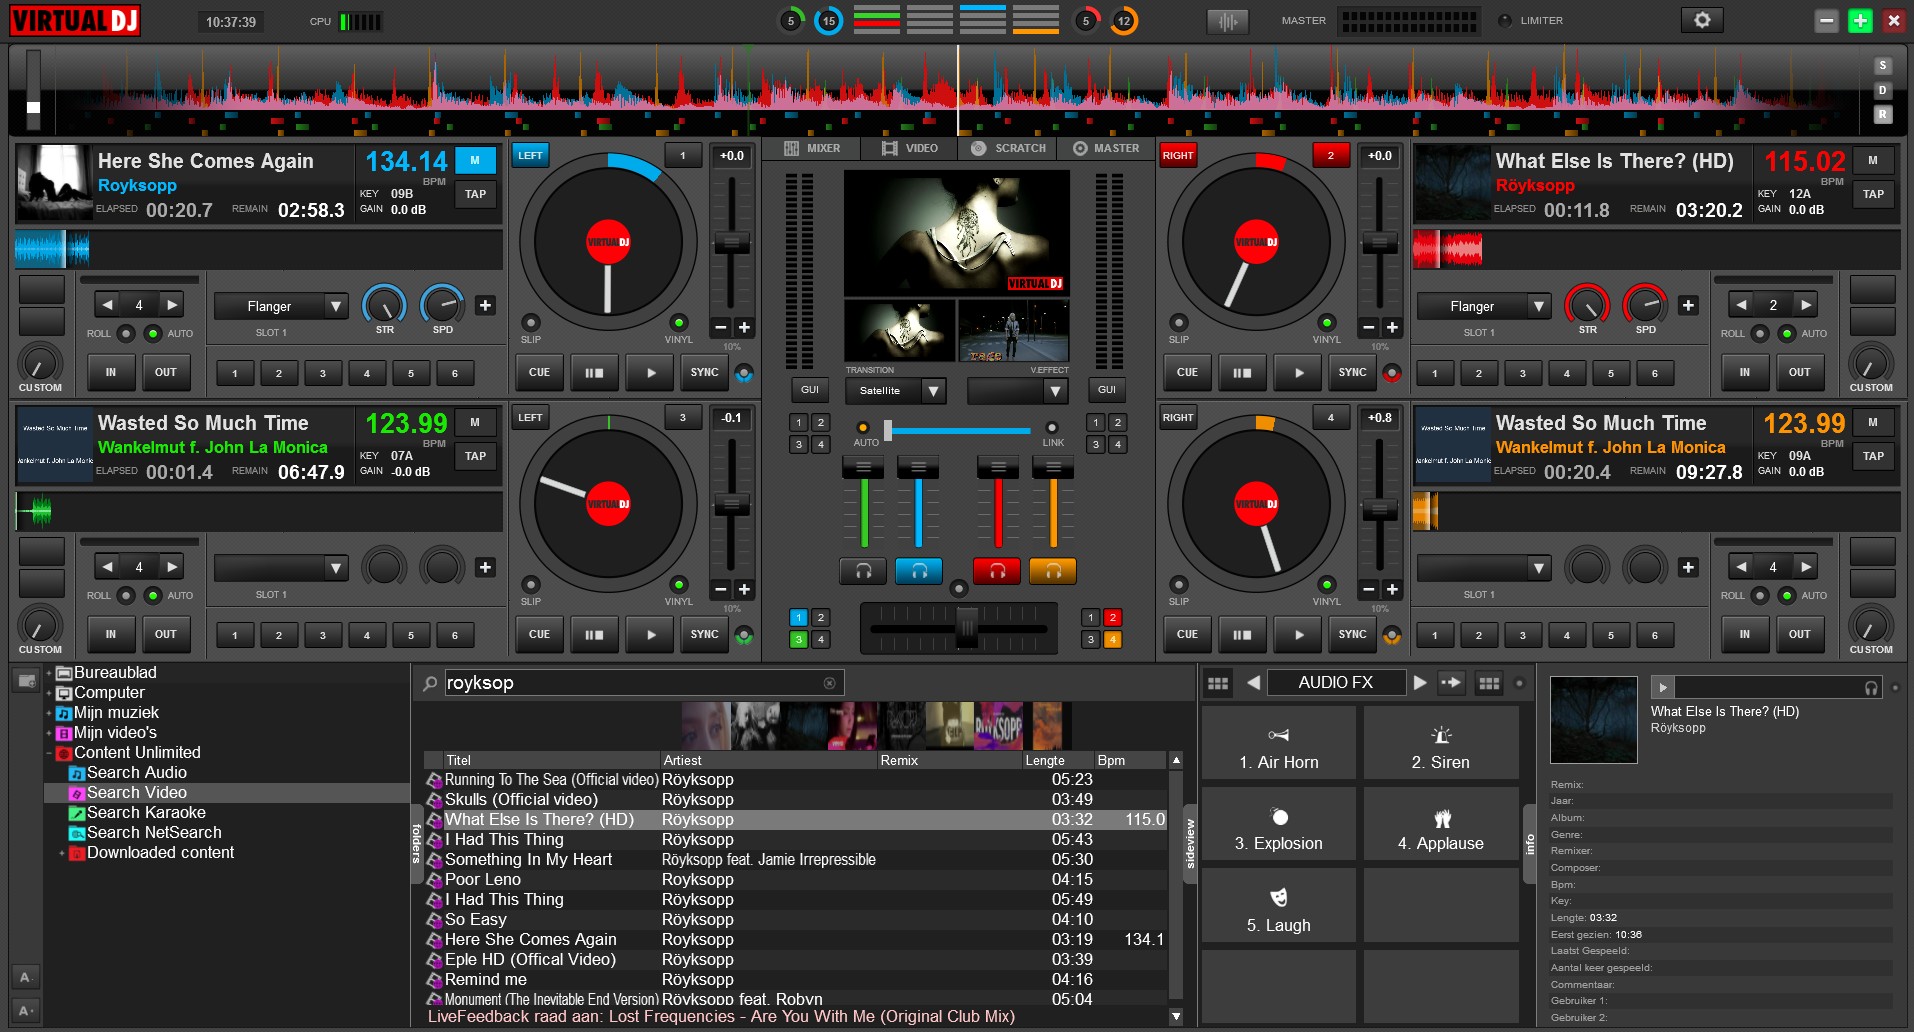The image size is (1914, 1032).
Task: Toggle deck 1 master tempo M button
Action: pyautogui.click(x=475, y=160)
